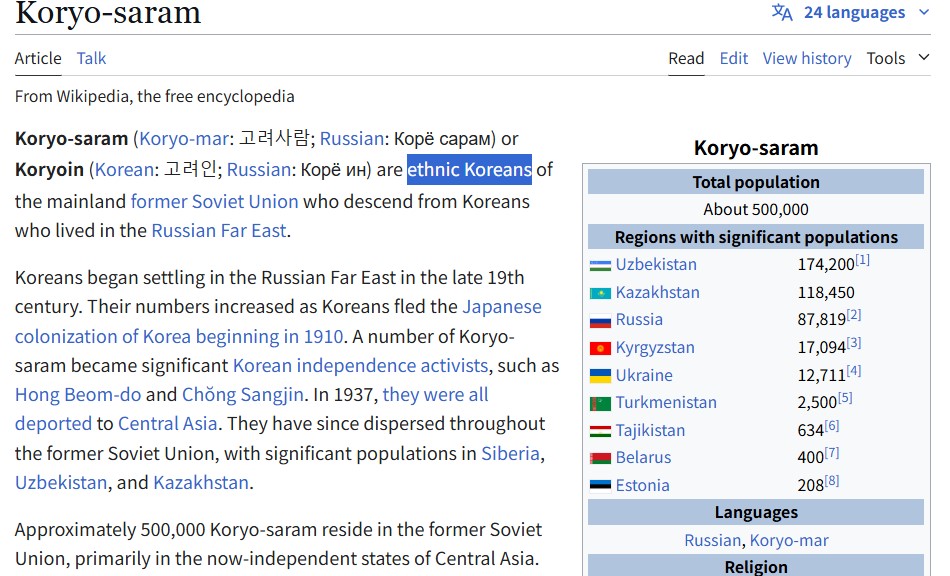The width and height of the screenshot is (950, 576).
Task: Click the highlighted ethnic Koreans link
Action: tap(470, 170)
